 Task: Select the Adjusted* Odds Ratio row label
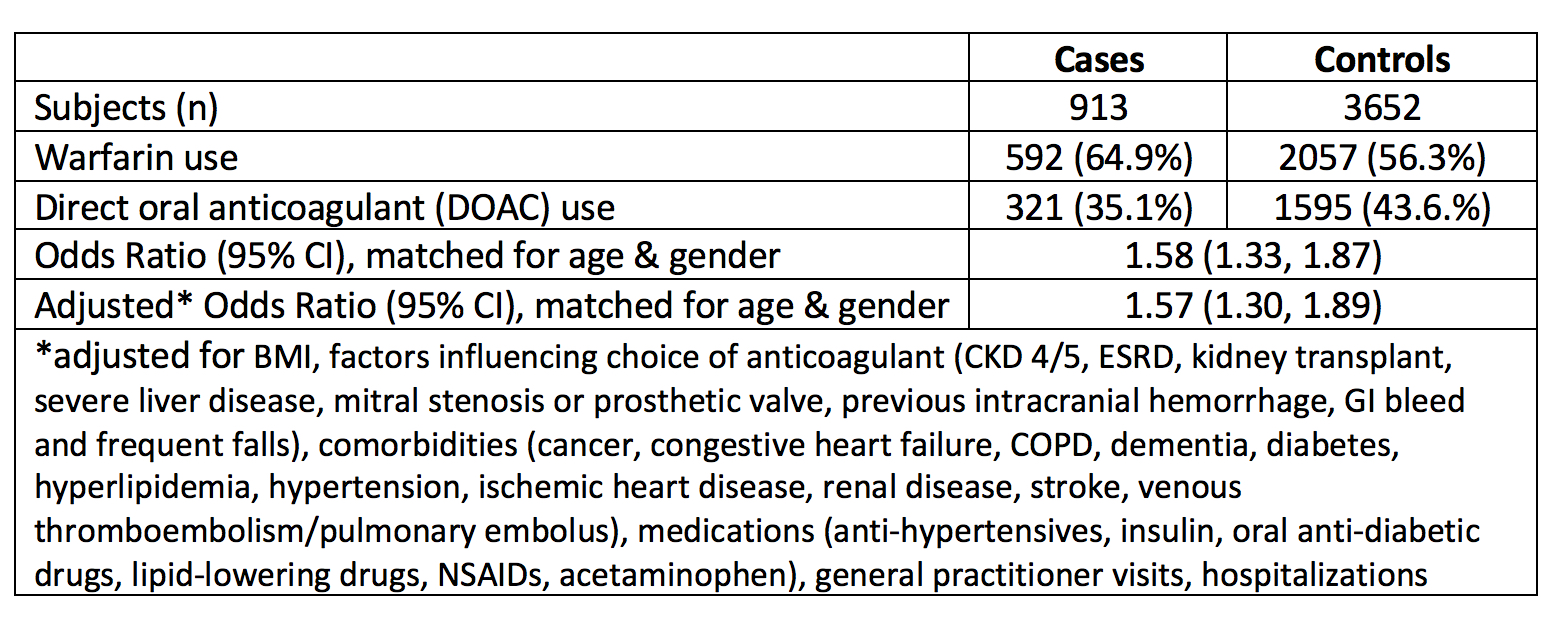[491, 304]
